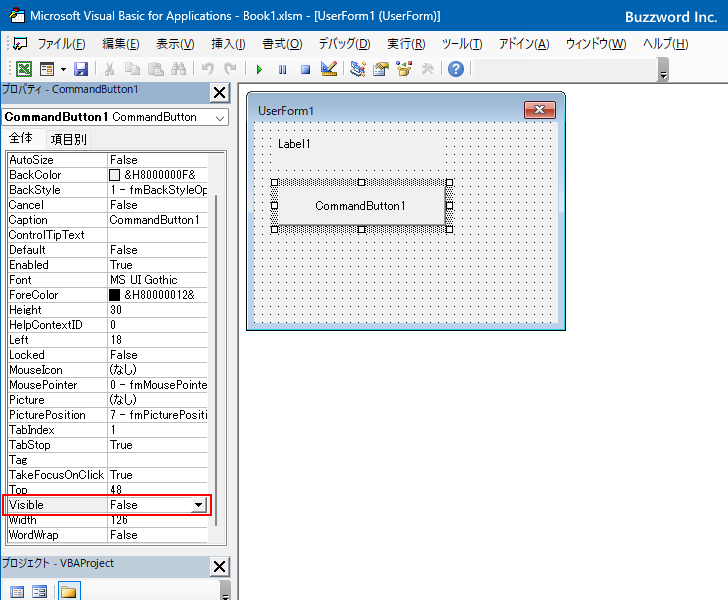
Task: Select the Font value MS UI Gothic
Action: 157,280
